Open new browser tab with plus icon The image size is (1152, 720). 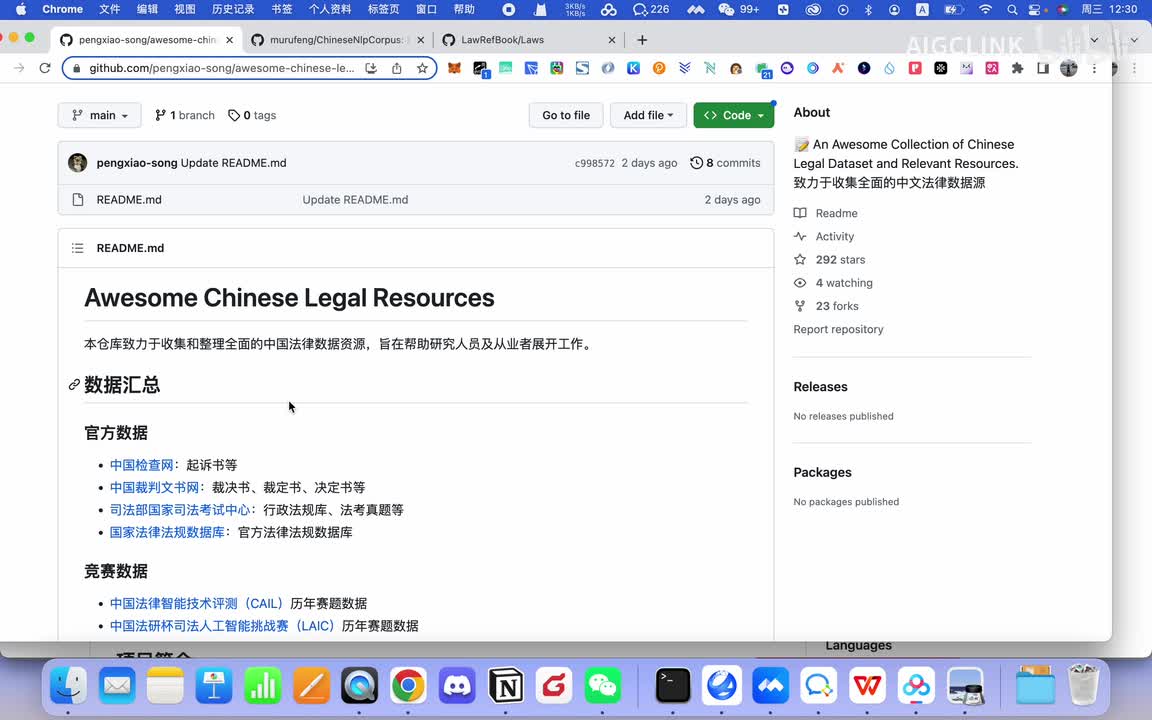click(x=642, y=40)
